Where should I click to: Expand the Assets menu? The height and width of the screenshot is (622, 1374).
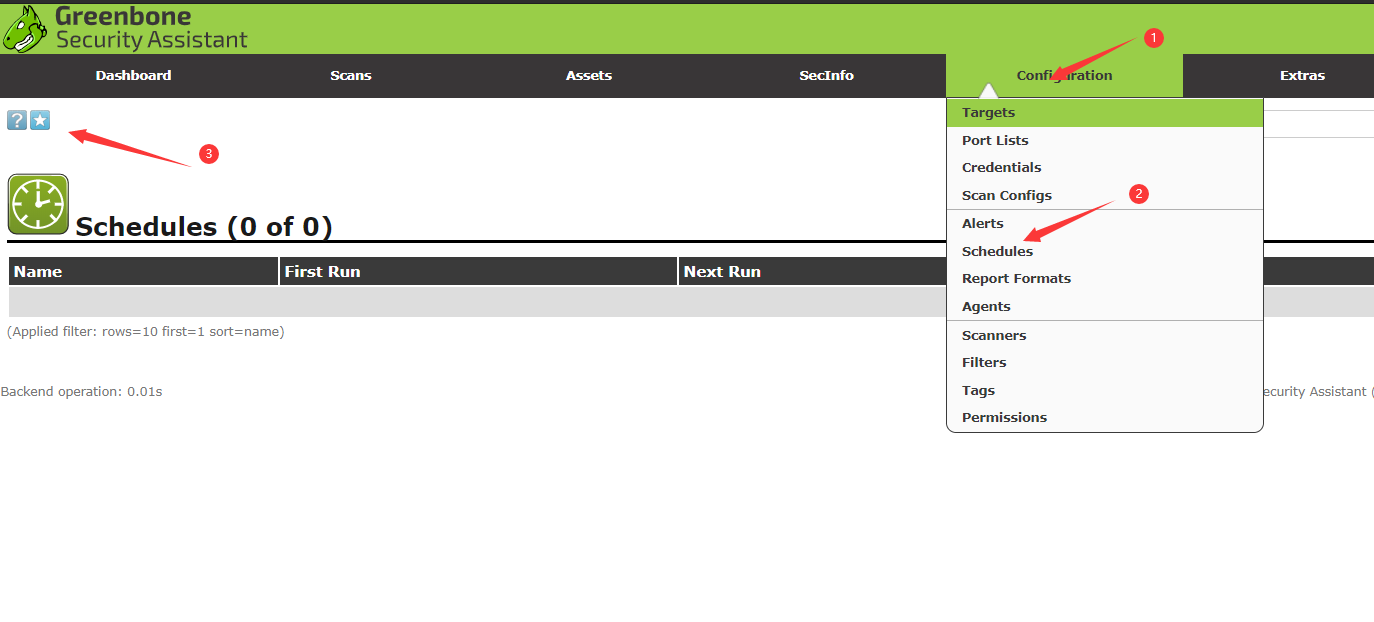pyautogui.click(x=589, y=76)
